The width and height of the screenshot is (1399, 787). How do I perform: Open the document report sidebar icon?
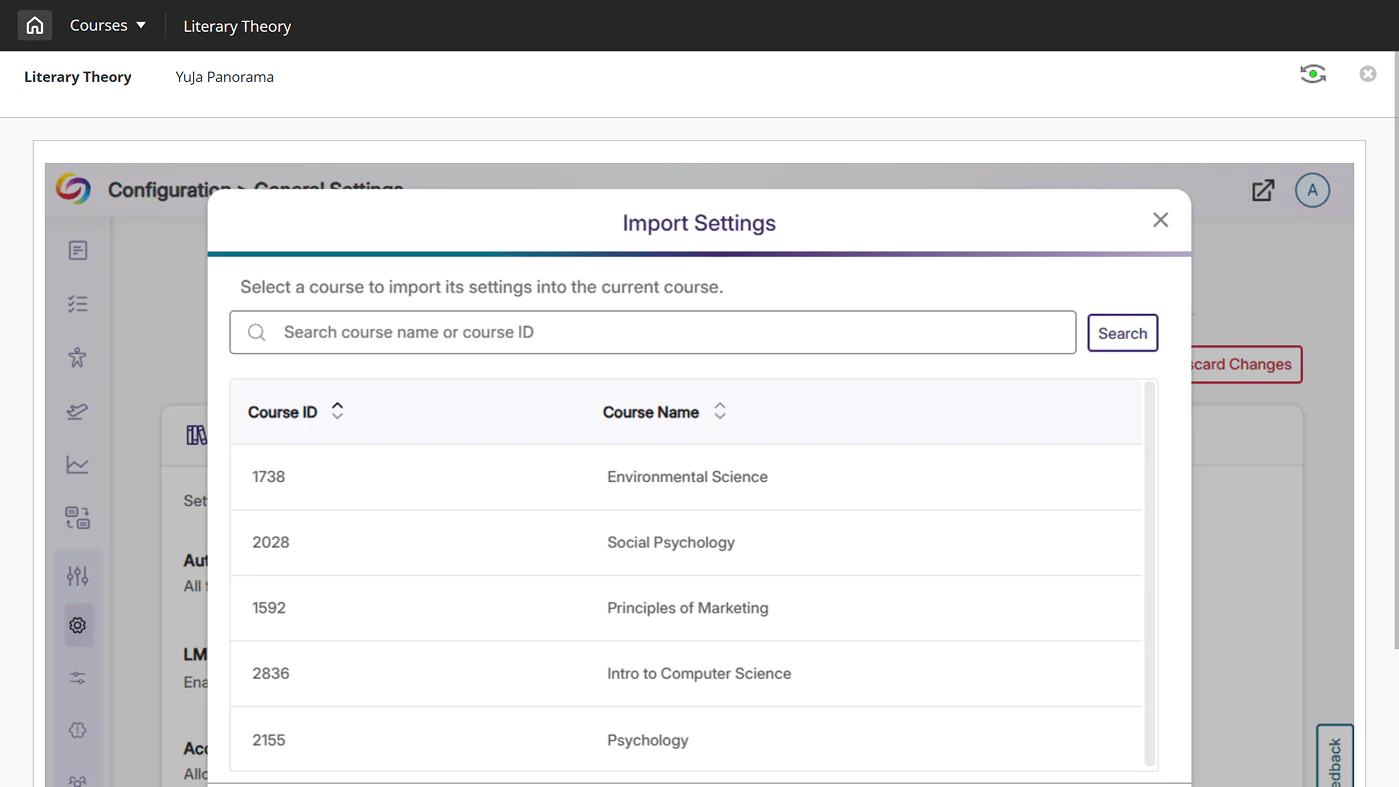click(x=78, y=251)
